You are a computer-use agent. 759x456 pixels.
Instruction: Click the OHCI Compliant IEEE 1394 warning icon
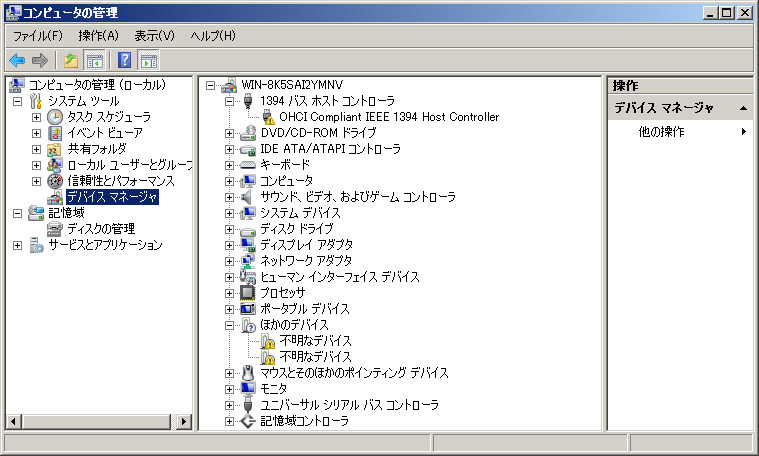[268, 117]
